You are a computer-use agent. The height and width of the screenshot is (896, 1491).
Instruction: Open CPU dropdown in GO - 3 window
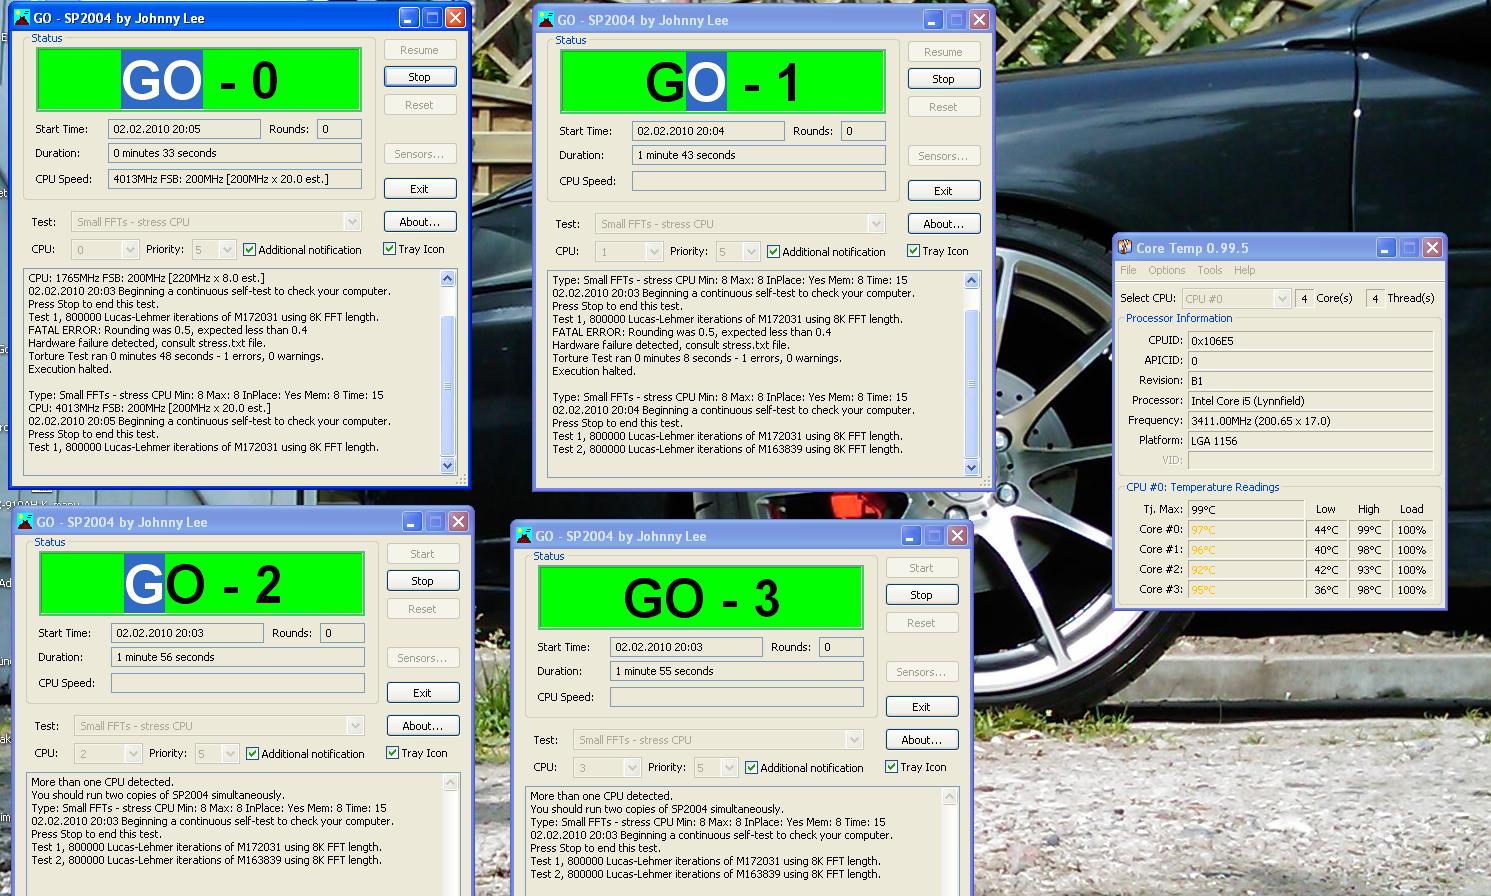point(631,768)
